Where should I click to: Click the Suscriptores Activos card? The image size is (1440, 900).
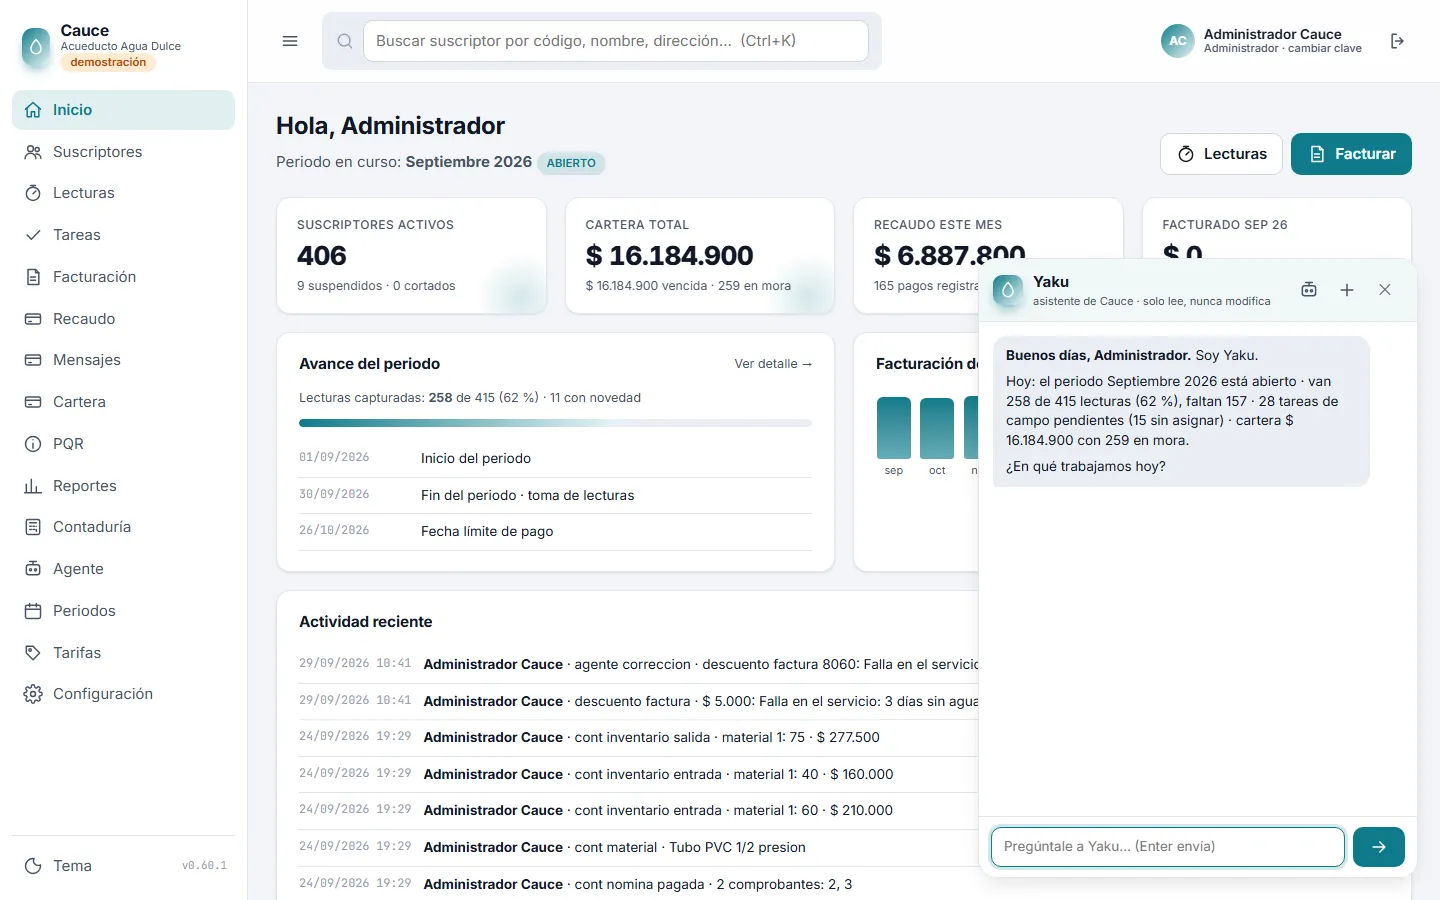tap(411, 256)
